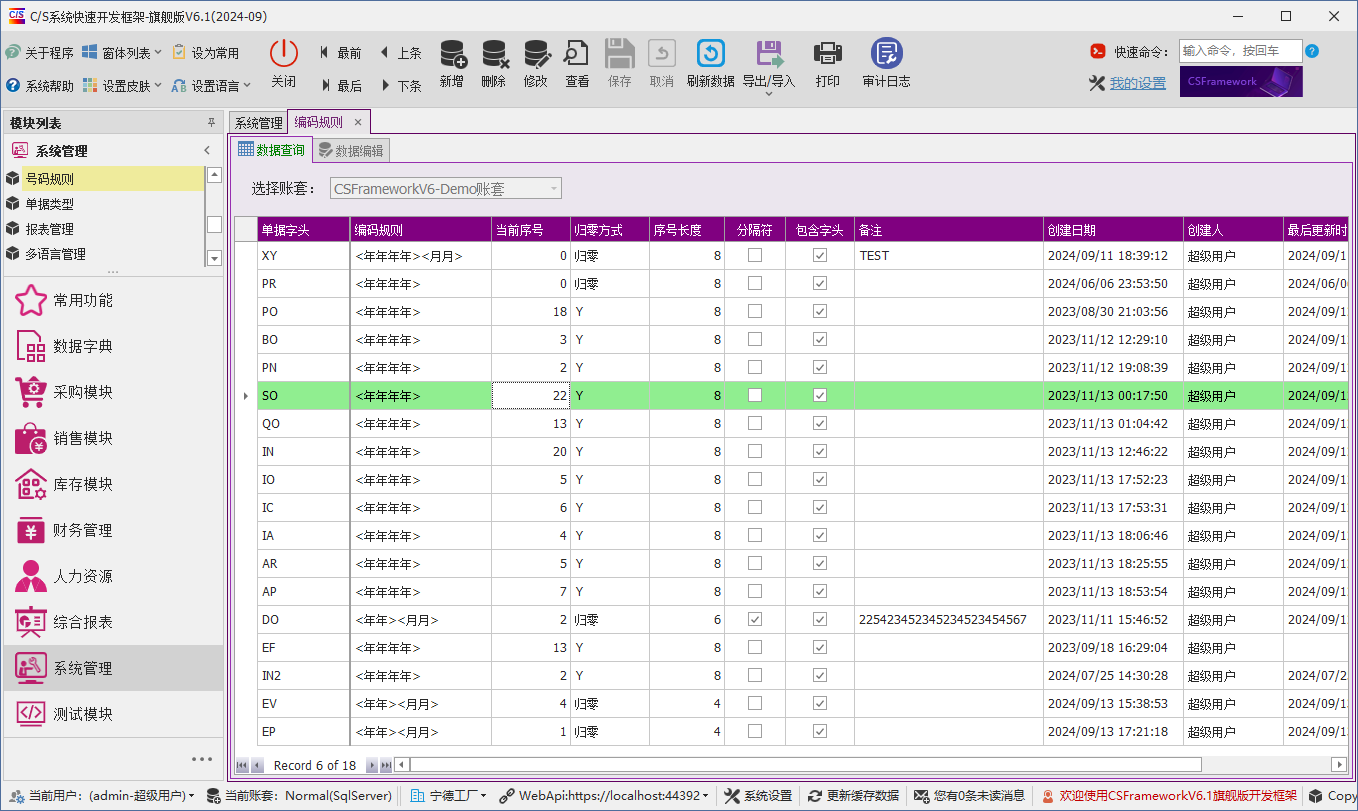Open 库存模块 inventory module

(113, 484)
